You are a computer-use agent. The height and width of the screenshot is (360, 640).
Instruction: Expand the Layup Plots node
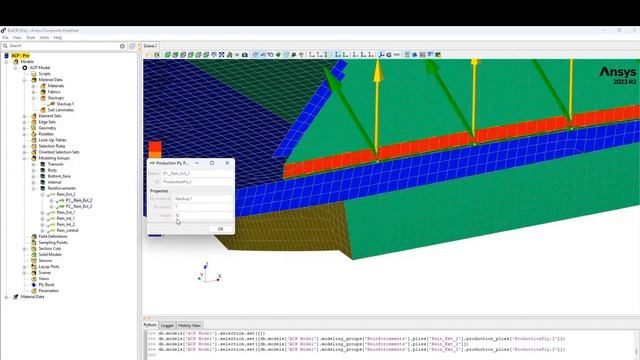click(24, 267)
